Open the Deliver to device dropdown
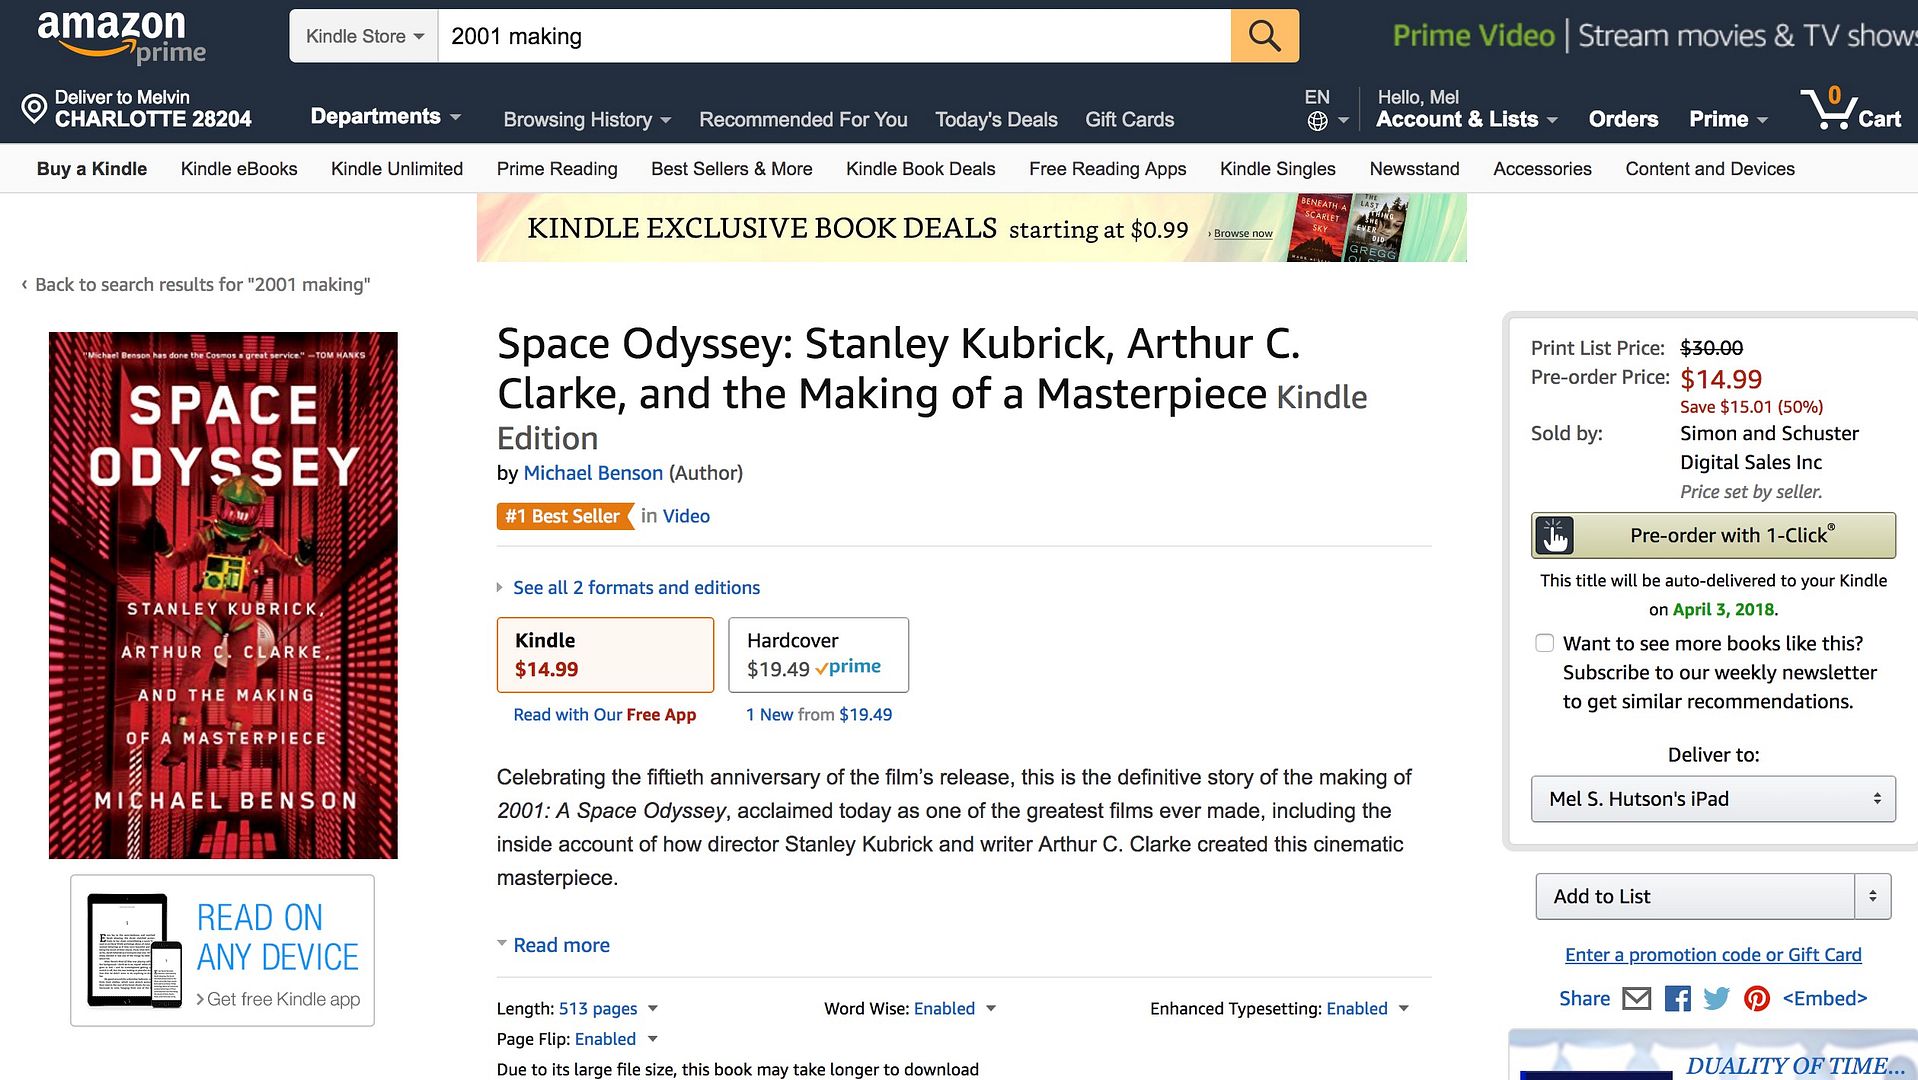Image resolution: width=1918 pixels, height=1080 pixels. [1712, 799]
